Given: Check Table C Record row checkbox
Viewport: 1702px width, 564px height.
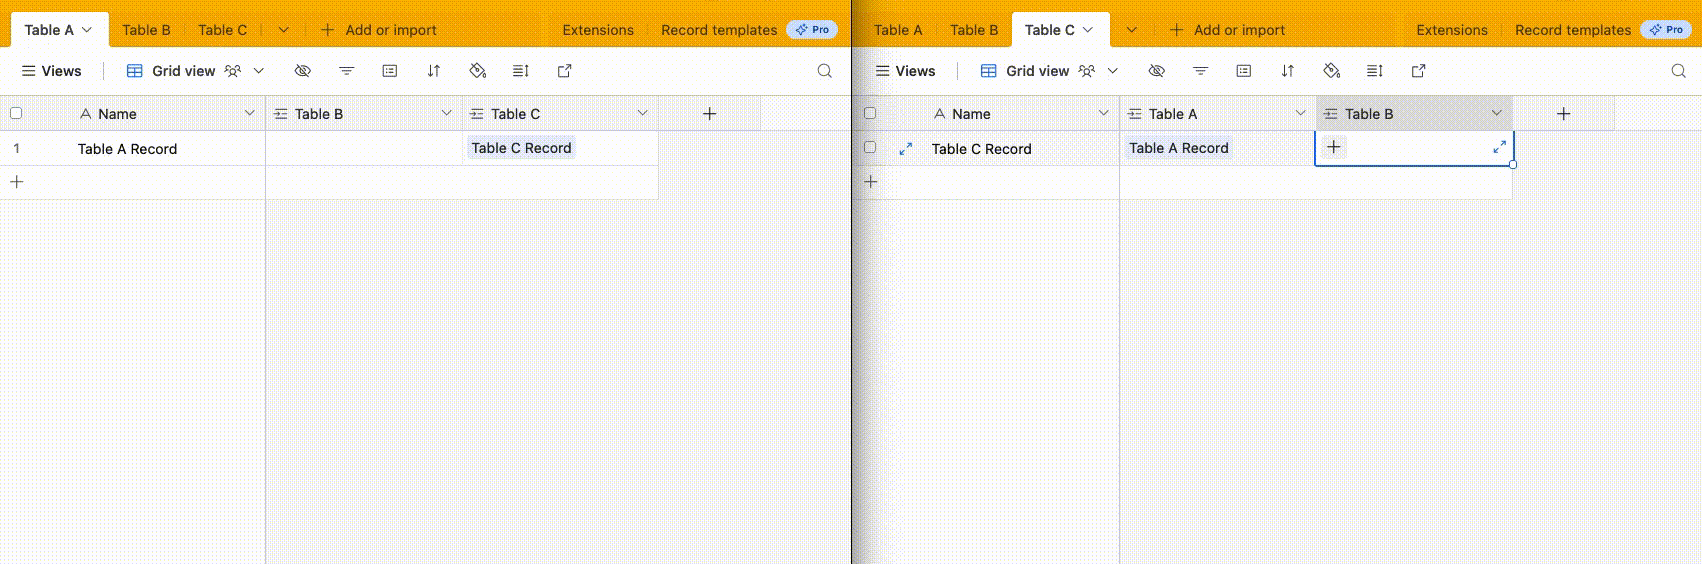Looking at the screenshot, I should [x=870, y=147].
